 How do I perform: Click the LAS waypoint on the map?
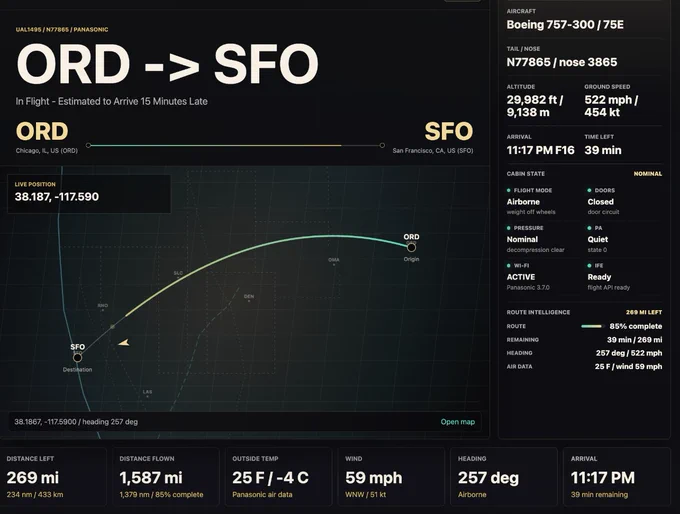[x=147, y=393]
